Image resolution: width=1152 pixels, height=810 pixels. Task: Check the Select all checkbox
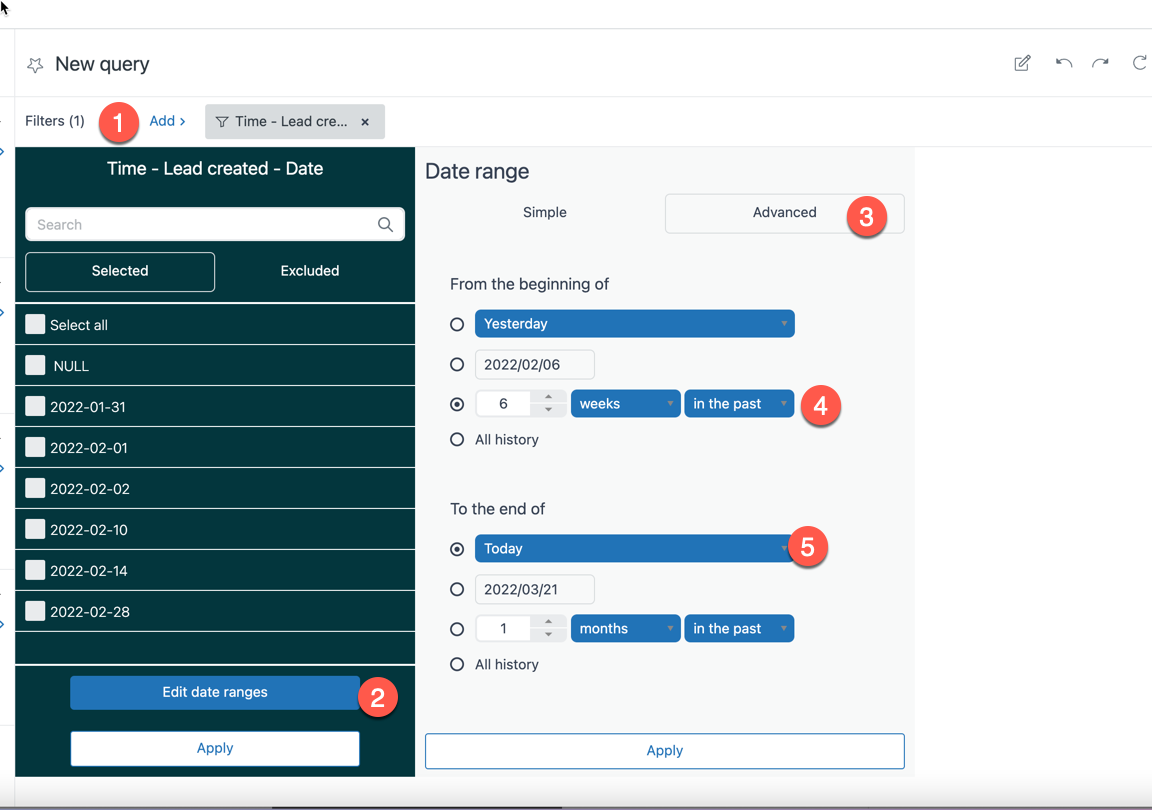click(x=36, y=325)
